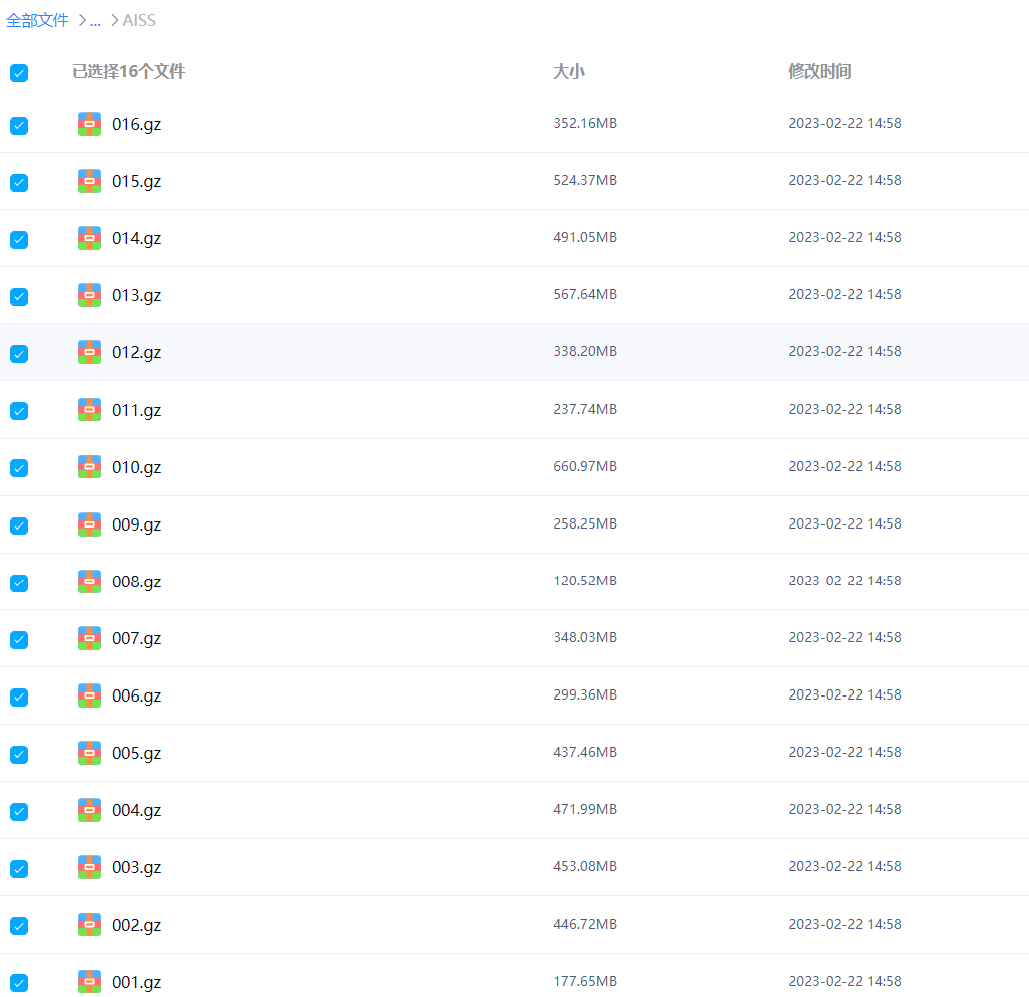Go to 全部文件 in the breadcrumb
The image size is (1029, 997).
pyautogui.click(x=37, y=20)
